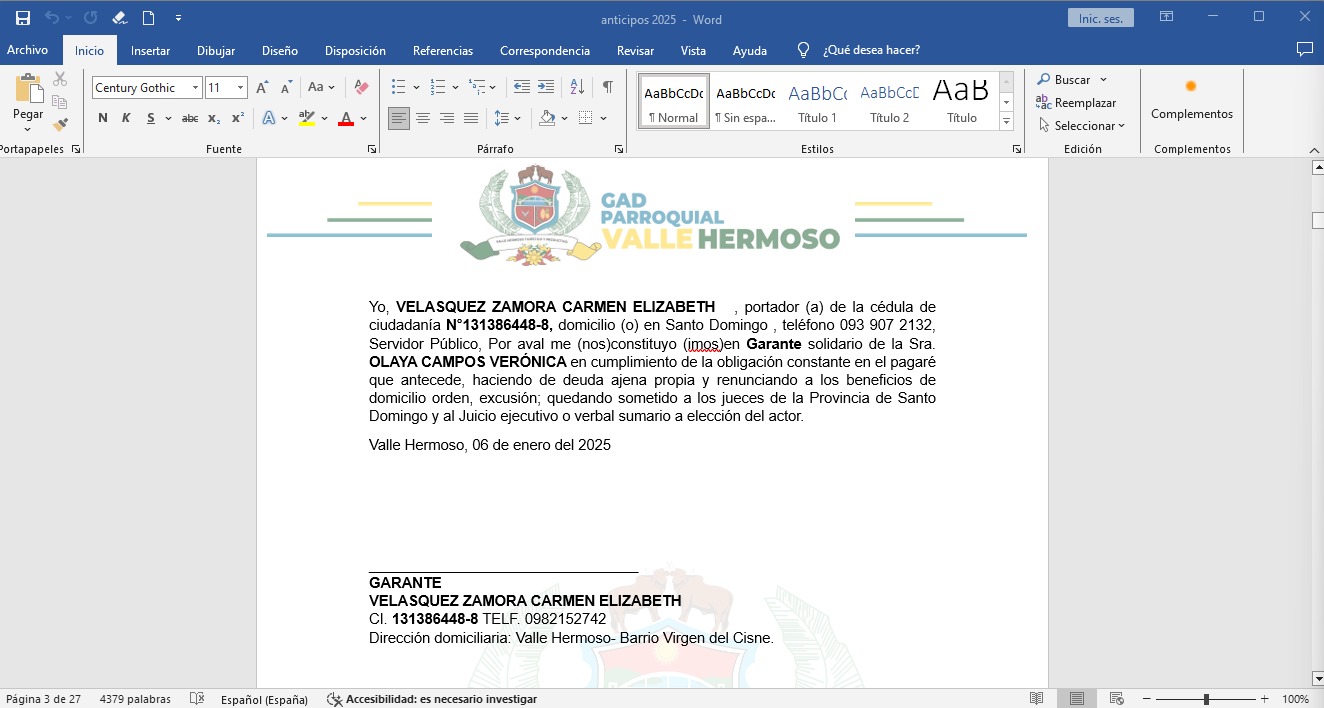Expand the Seleccionar dropdown in Edición
Image resolution: width=1324 pixels, height=708 pixels.
tap(1082, 126)
